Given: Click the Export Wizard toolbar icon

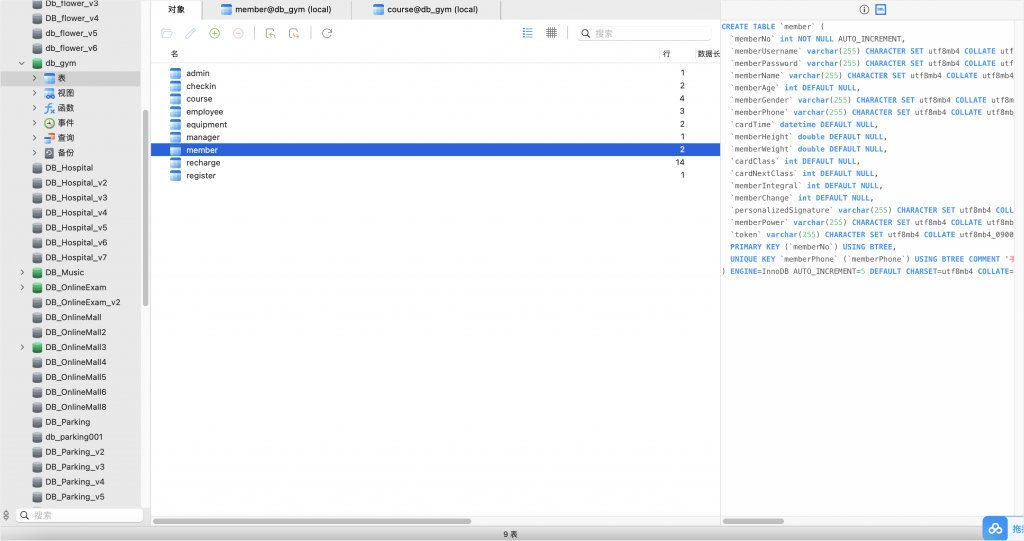Looking at the screenshot, I should click(x=294, y=33).
